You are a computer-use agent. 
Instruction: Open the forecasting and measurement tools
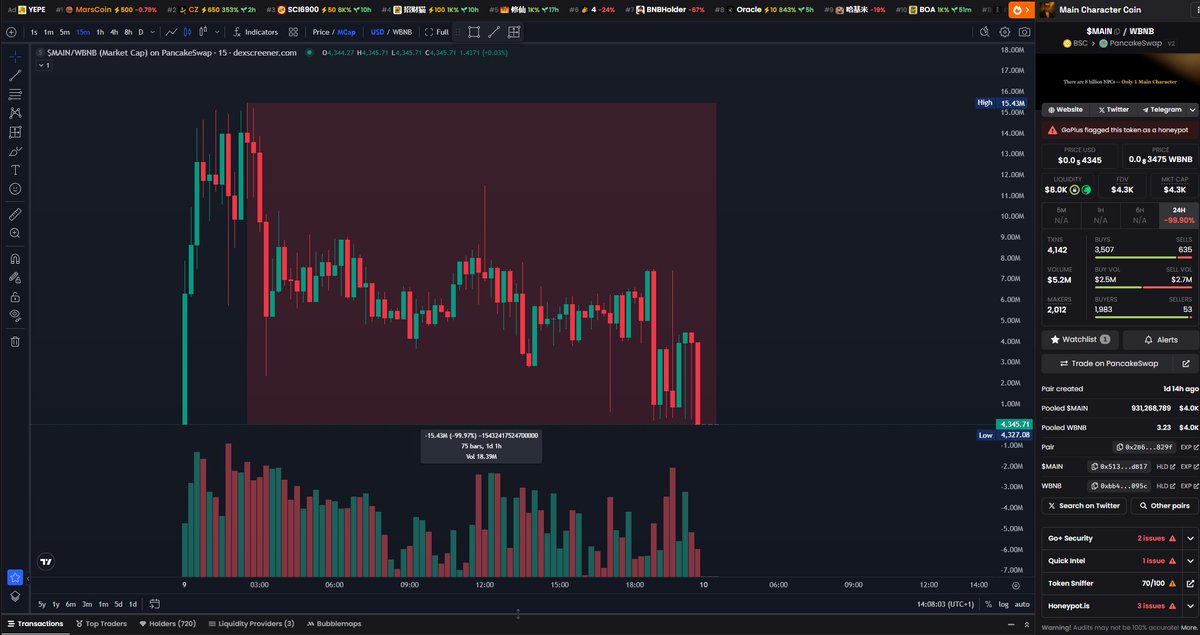click(x=15, y=132)
